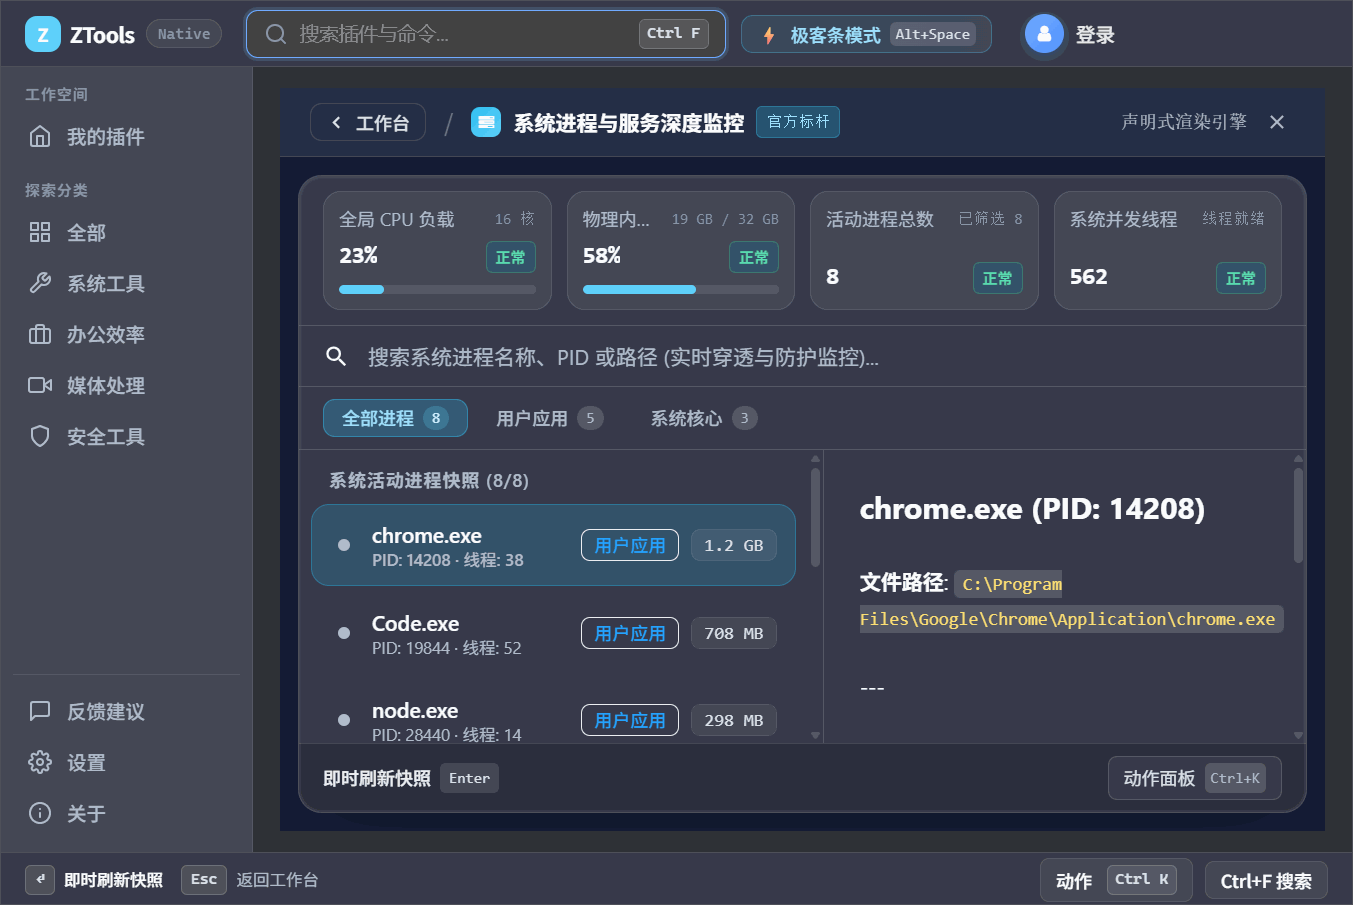The width and height of the screenshot is (1353, 905).
Task: Click the plugin's blue server icon
Action: click(486, 122)
